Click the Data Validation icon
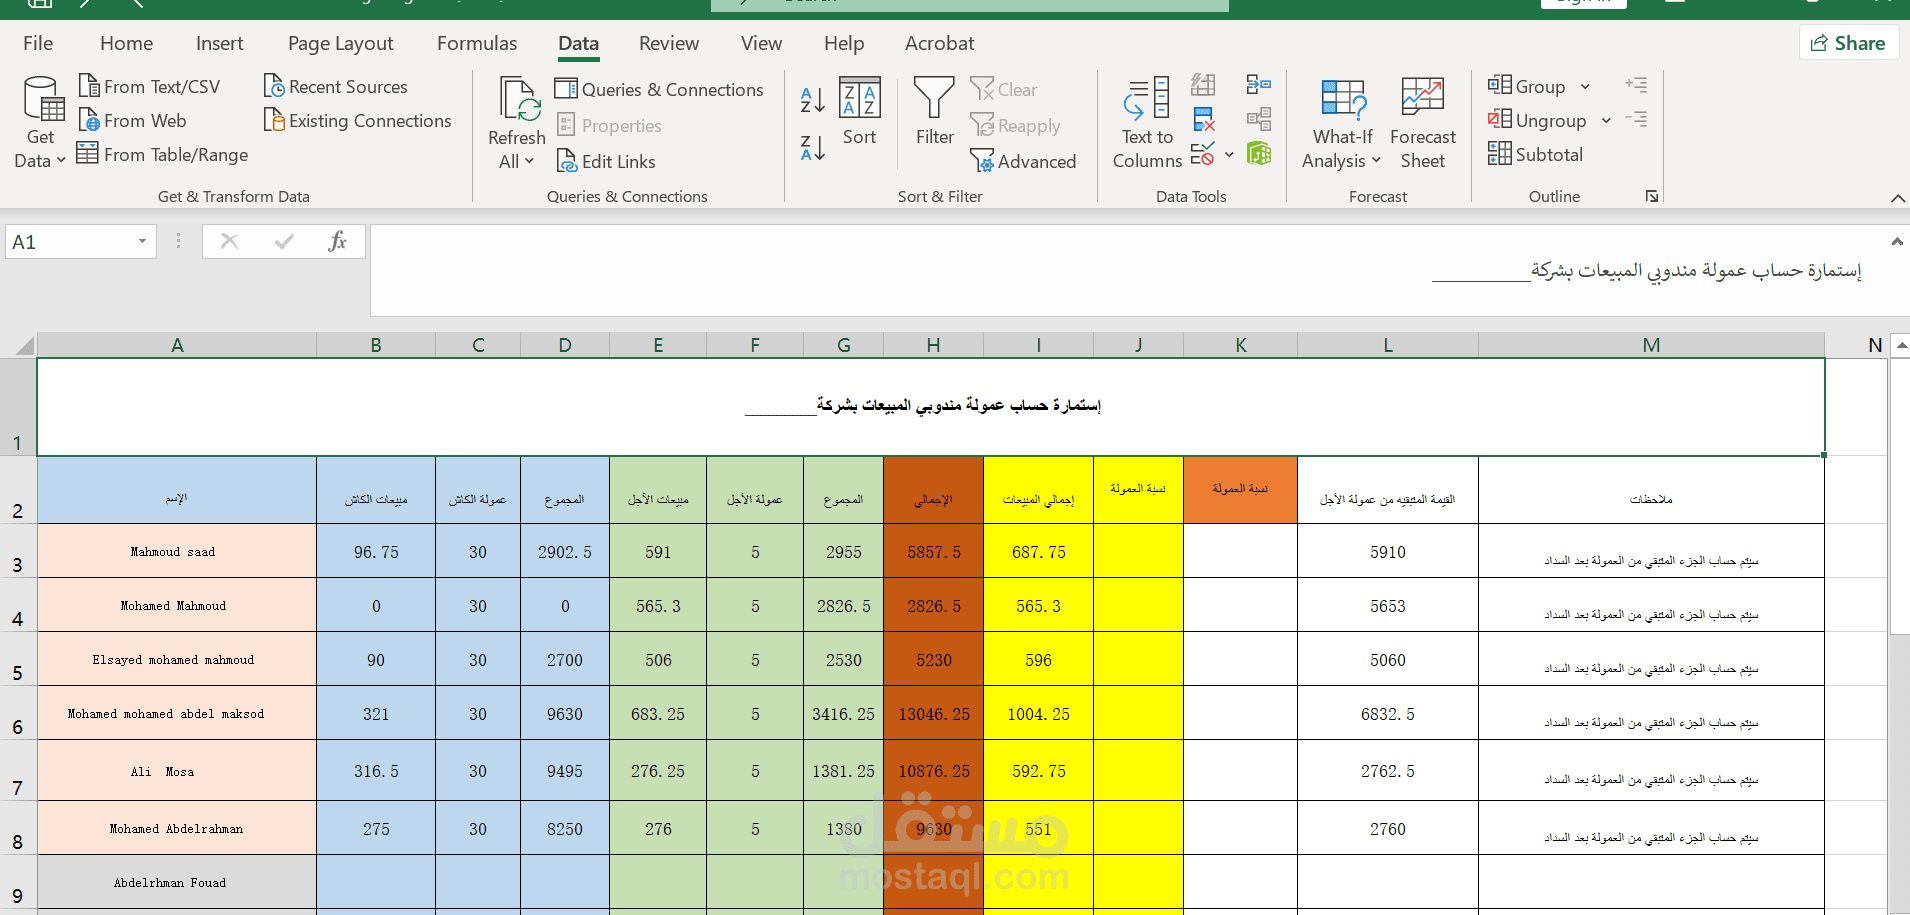The width and height of the screenshot is (1910, 915). point(1203,154)
